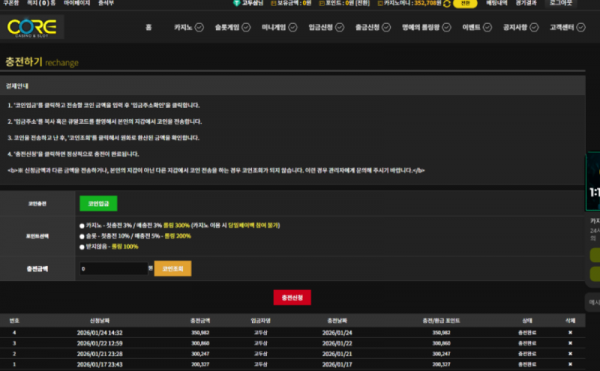Expand the check-circle icon beside 슬롯게임
This screenshot has width=600, height=371.
click(246, 27)
